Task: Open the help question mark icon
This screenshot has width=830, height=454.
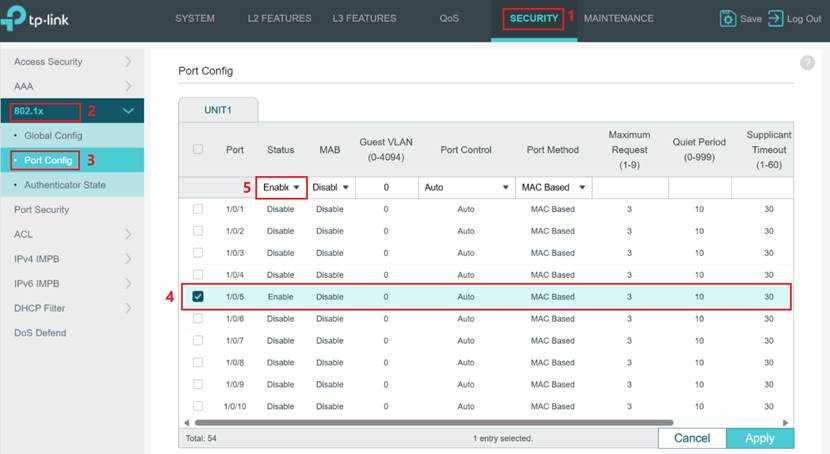Action: tap(807, 63)
